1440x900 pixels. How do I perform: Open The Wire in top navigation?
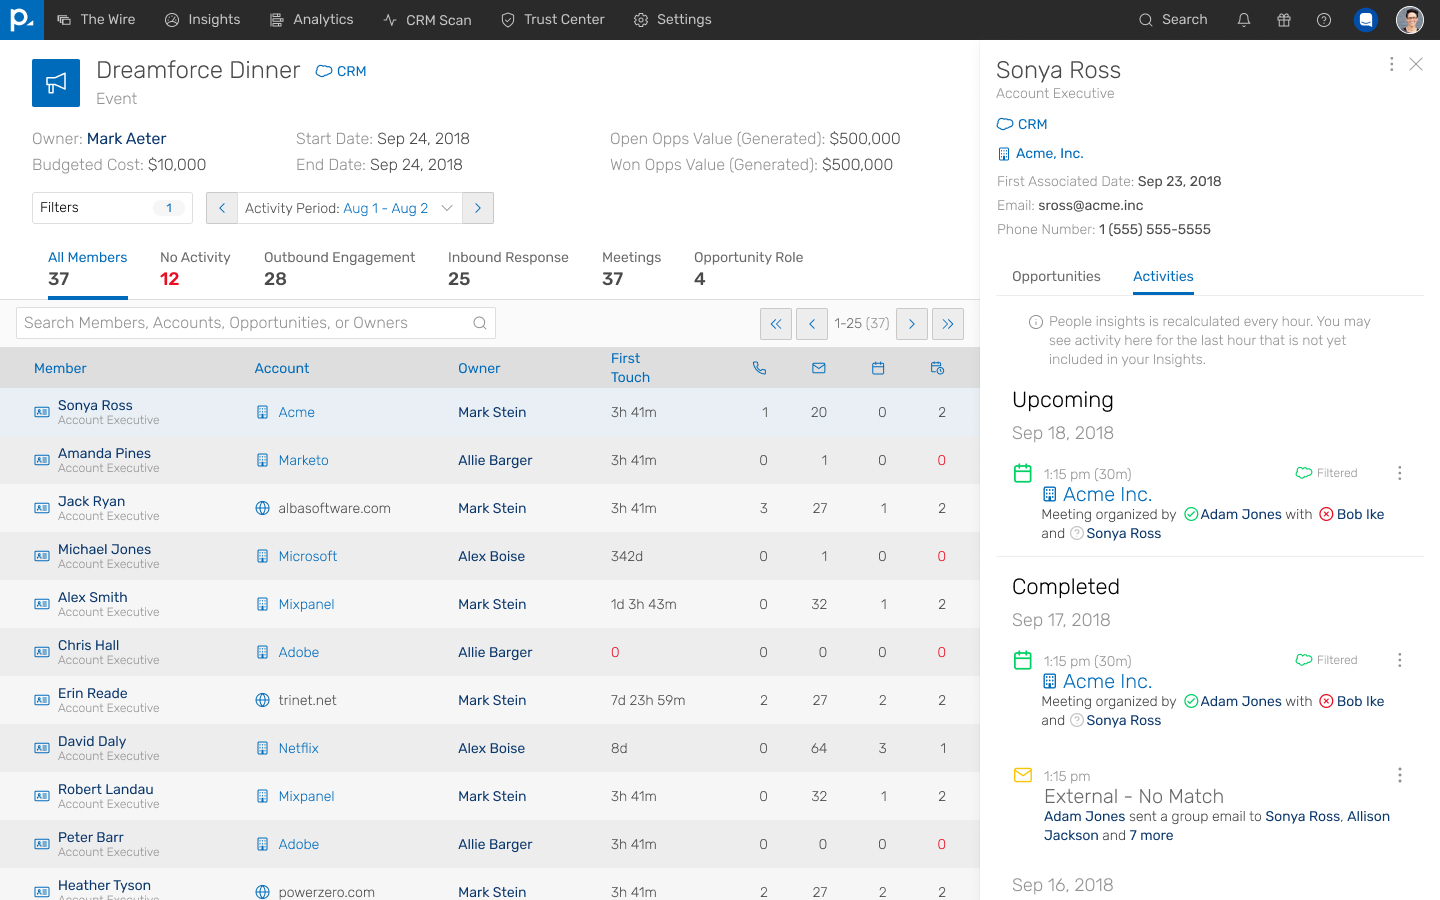pos(96,20)
